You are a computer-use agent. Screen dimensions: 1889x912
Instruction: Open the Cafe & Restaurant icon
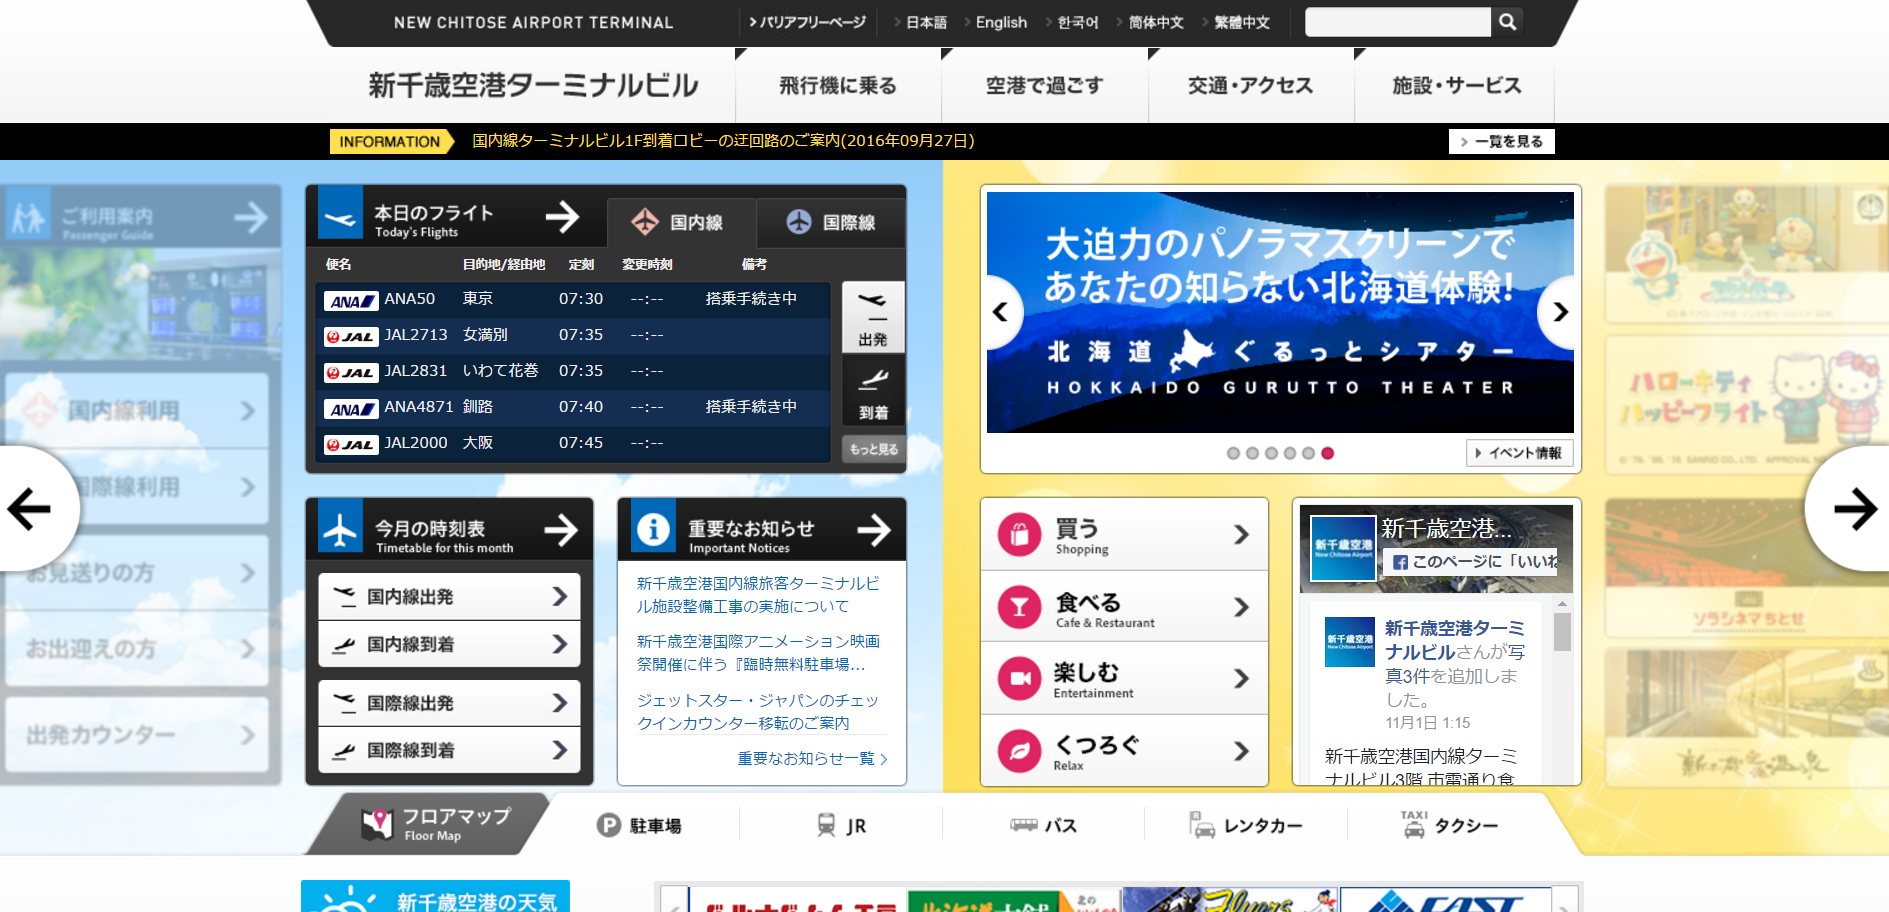click(1019, 607)
